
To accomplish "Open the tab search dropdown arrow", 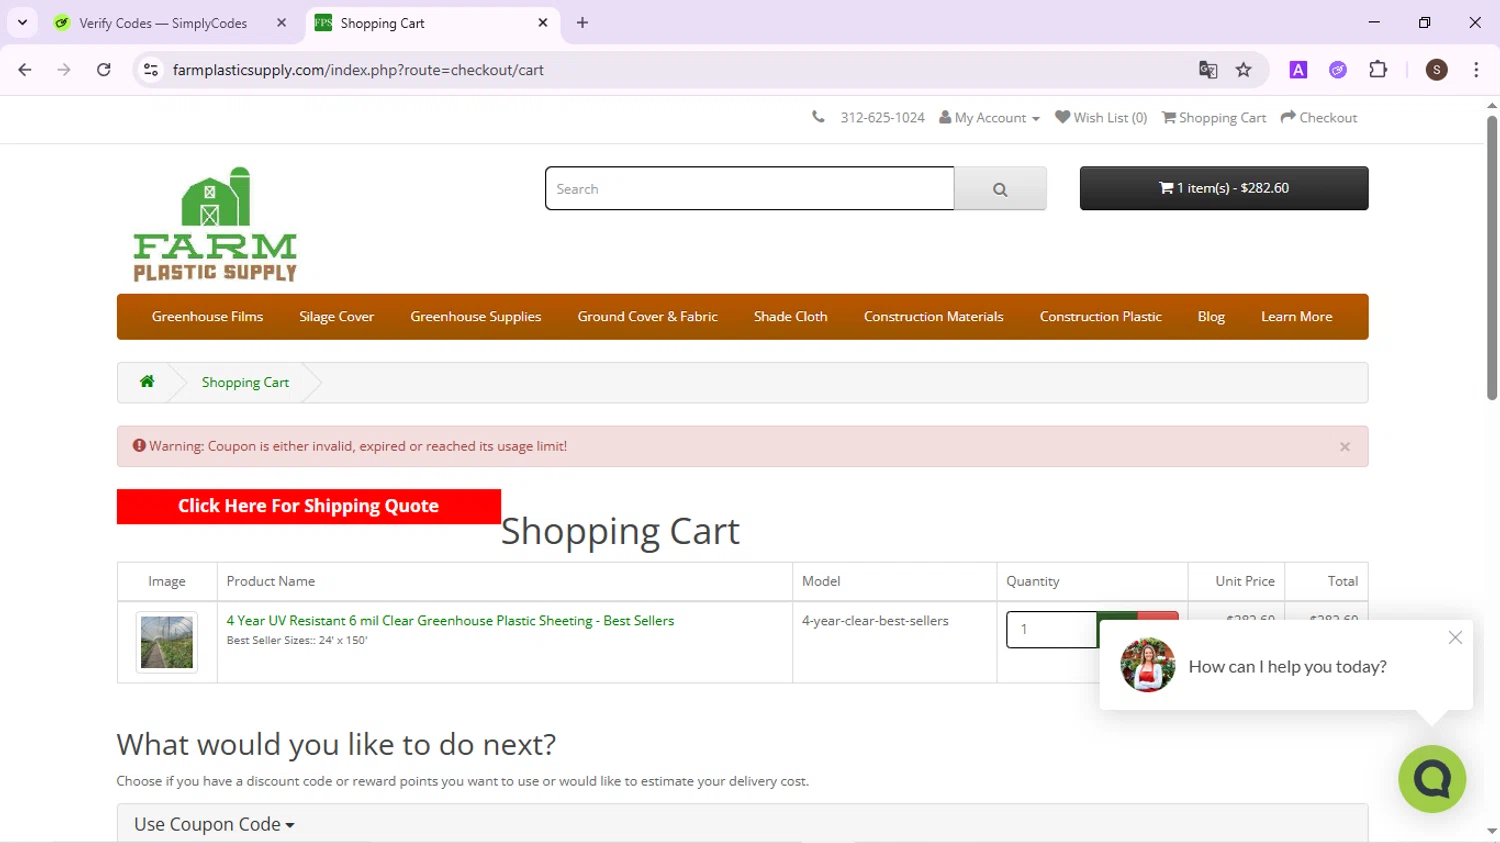I will 22,22.
